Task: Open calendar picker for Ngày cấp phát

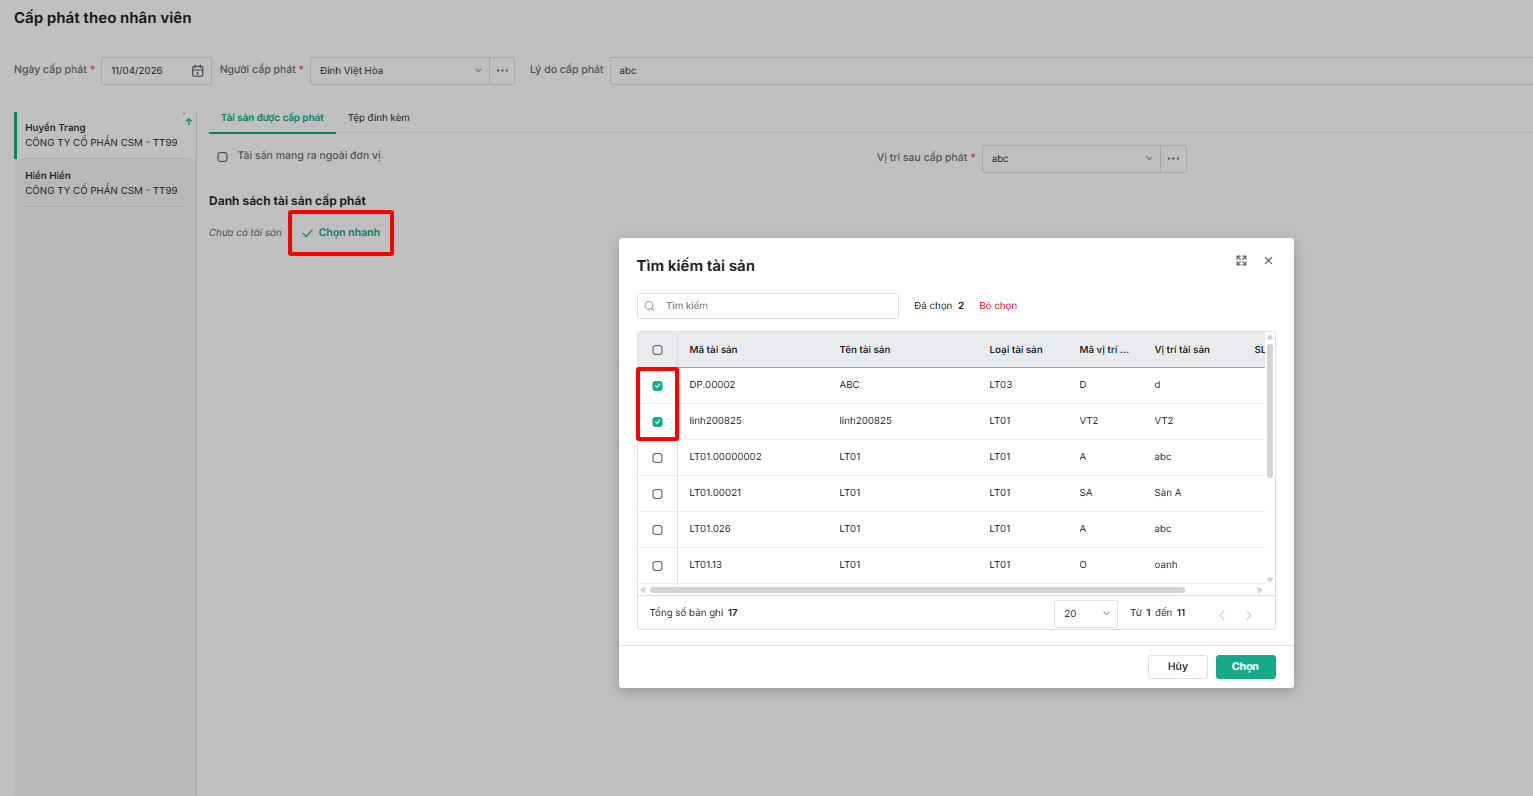Action: click(x=198, y=71)
